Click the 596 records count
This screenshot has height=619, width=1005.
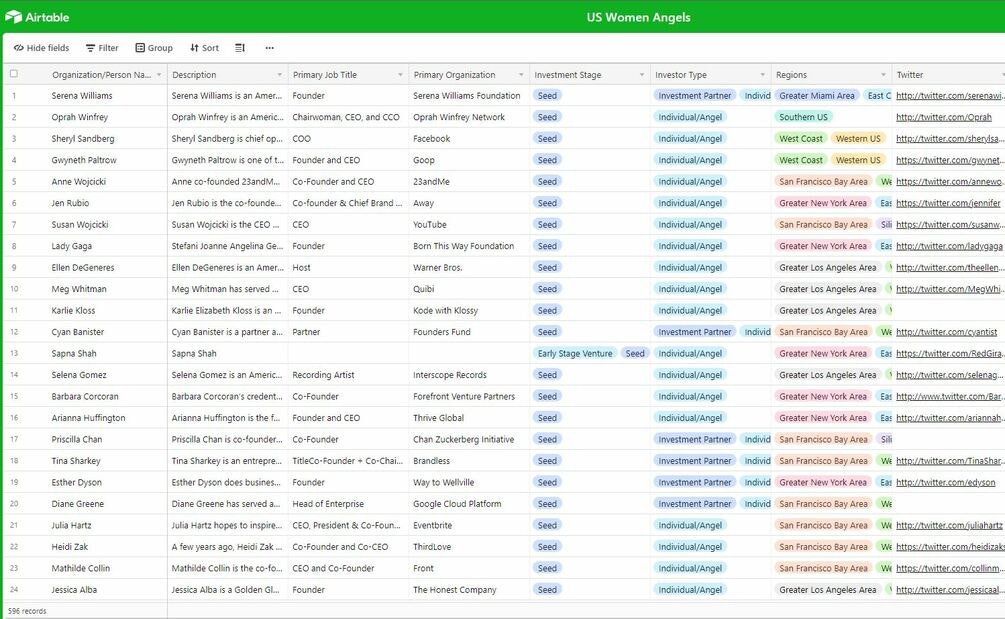point(27,611)
